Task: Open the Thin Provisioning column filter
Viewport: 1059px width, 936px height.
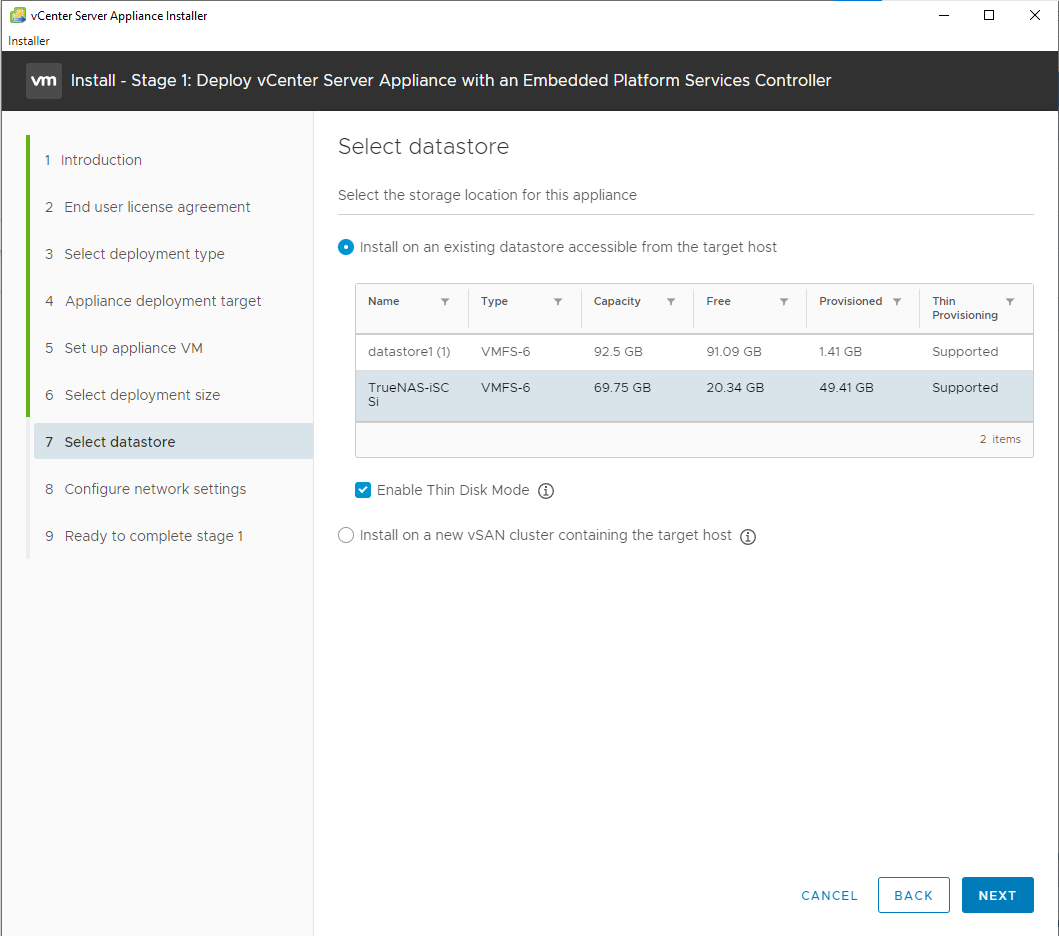Action: tap(1010, 302)
